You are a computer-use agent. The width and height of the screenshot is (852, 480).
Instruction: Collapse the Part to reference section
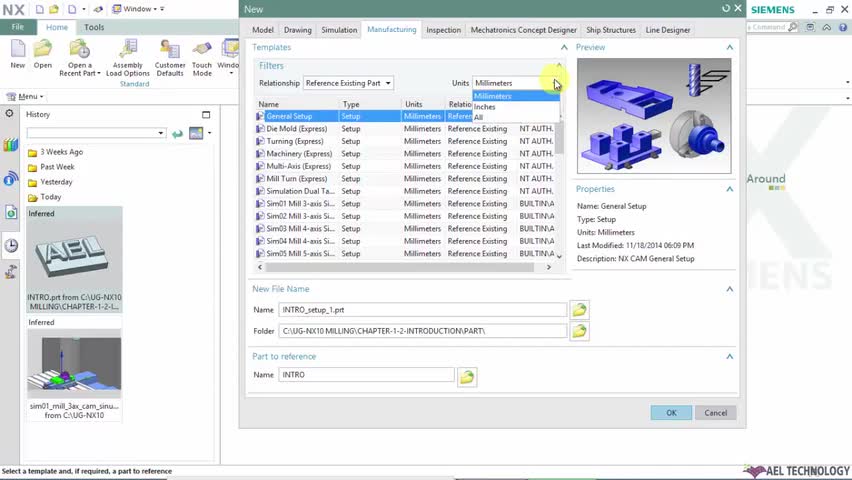coord(730,357)
